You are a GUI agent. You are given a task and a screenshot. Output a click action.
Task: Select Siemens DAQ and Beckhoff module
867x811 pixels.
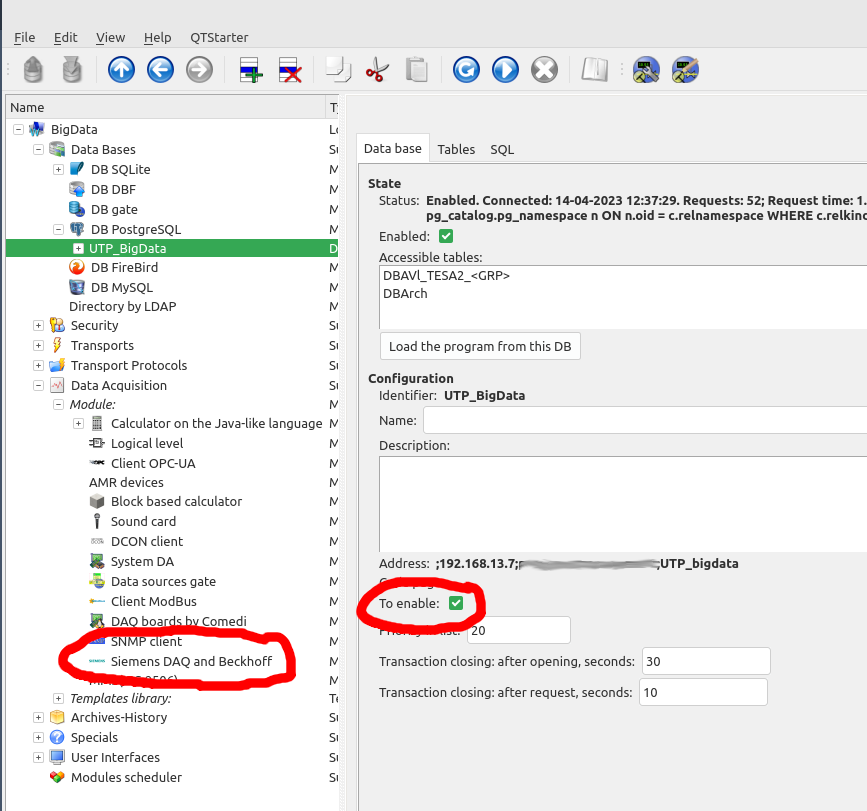(x=190, y=662)
